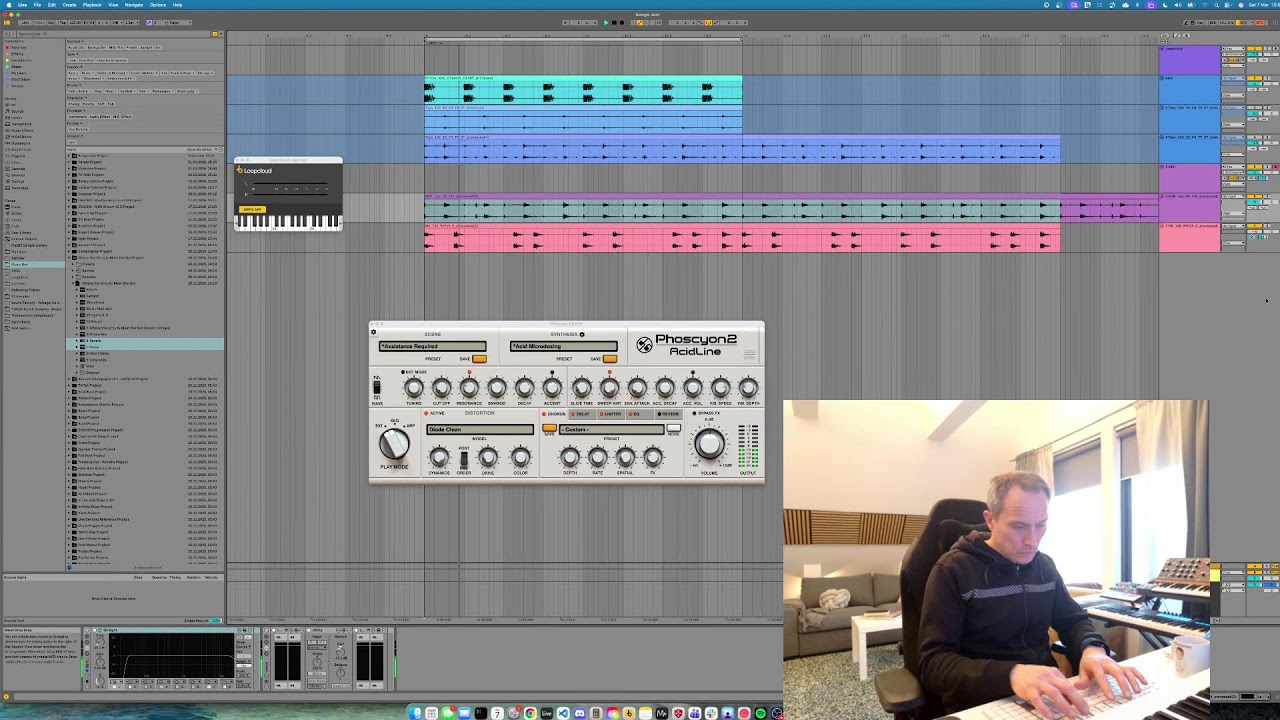Open the Create menu in menu bar
The width and height of the screenshot is (1280, 720).
click(x=69, y=4)
